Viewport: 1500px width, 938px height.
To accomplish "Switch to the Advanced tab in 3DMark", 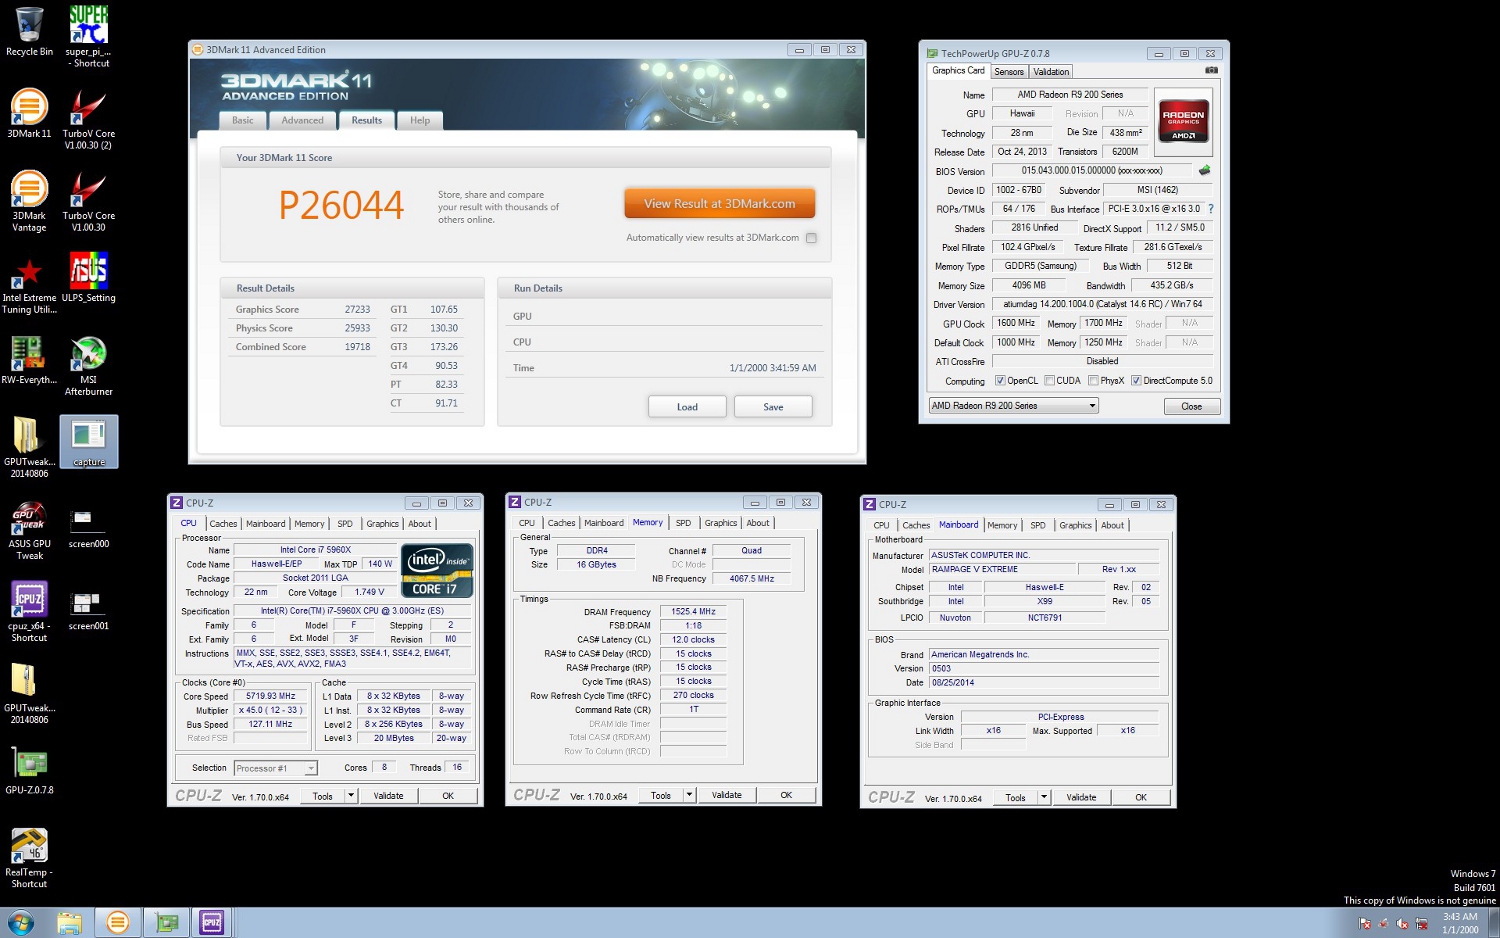I will click(x=302, y=120).
